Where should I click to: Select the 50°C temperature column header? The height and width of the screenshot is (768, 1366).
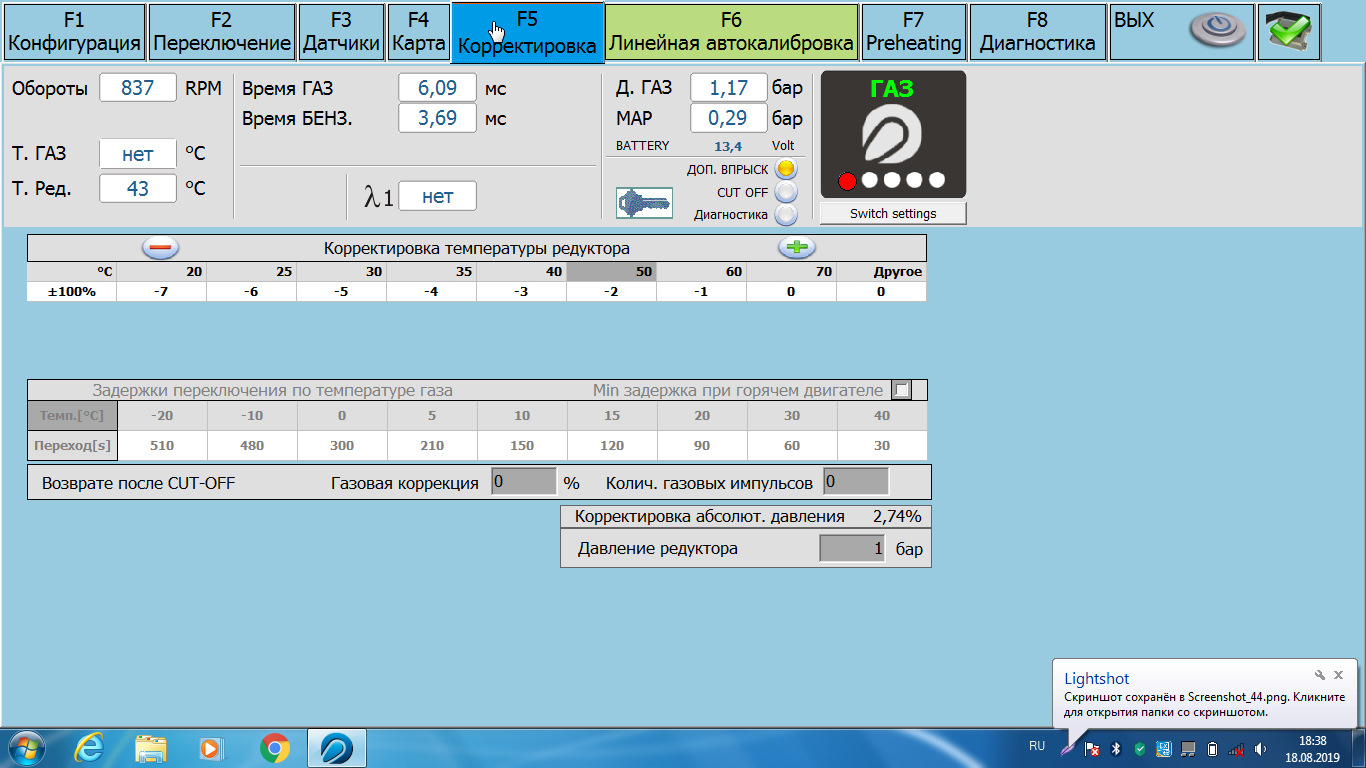(x=611, y=272)
